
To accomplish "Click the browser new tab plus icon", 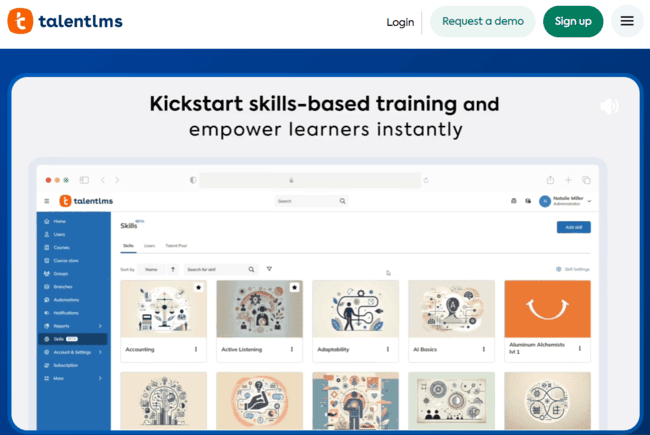I will (568, 180).
